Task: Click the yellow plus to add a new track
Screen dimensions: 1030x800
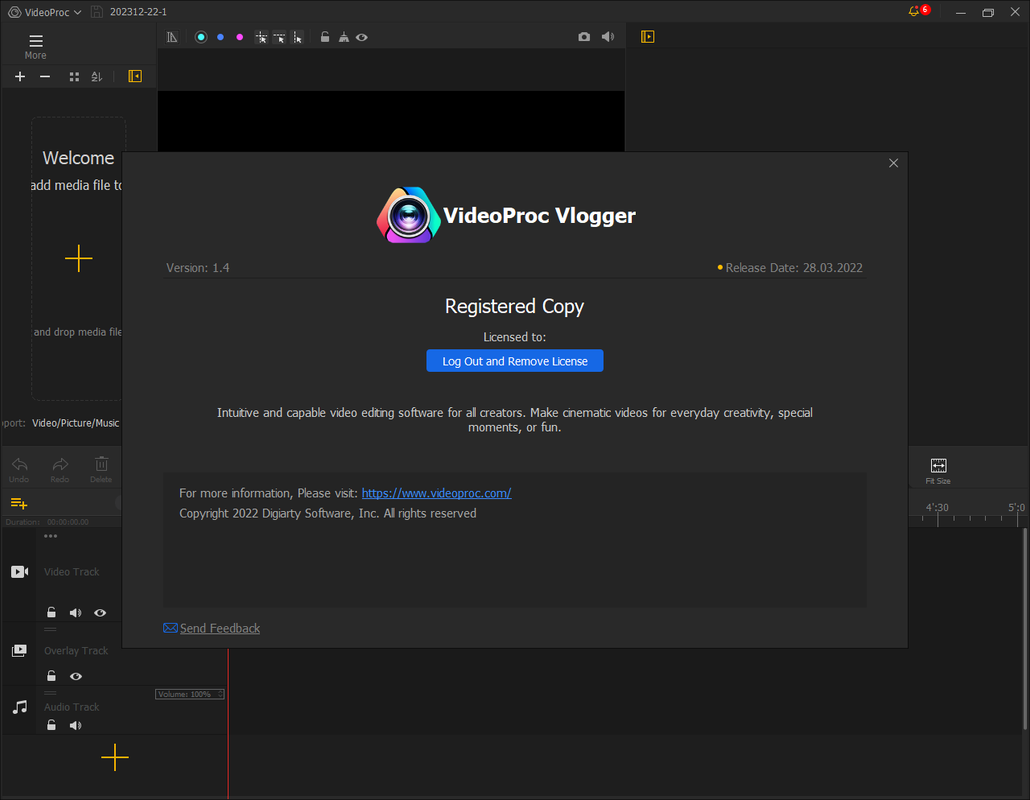Action: coord(115,757)
